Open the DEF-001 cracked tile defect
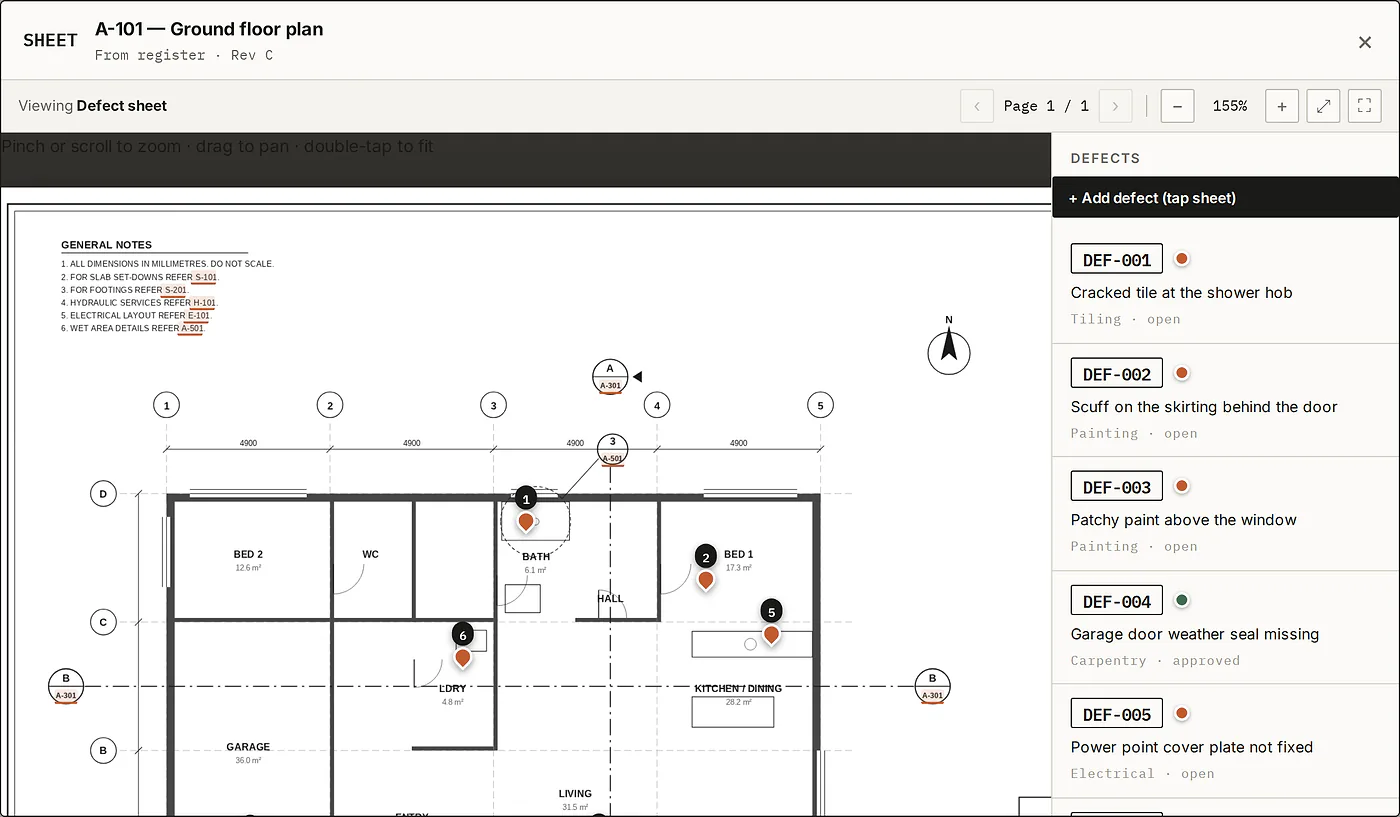Image resolution: width=1400 pixels, height=817 pixels. tap(1225, 286)
